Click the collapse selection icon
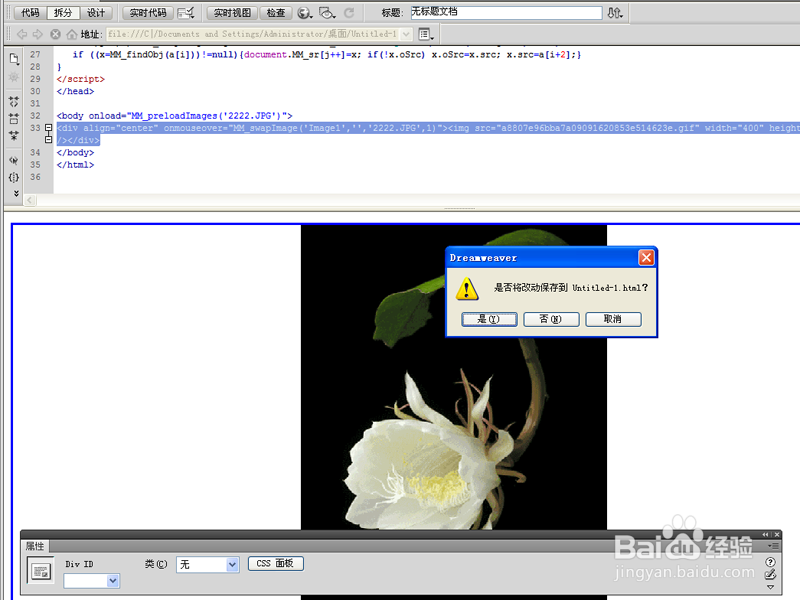800x600 pixels. tap(14, 118)
